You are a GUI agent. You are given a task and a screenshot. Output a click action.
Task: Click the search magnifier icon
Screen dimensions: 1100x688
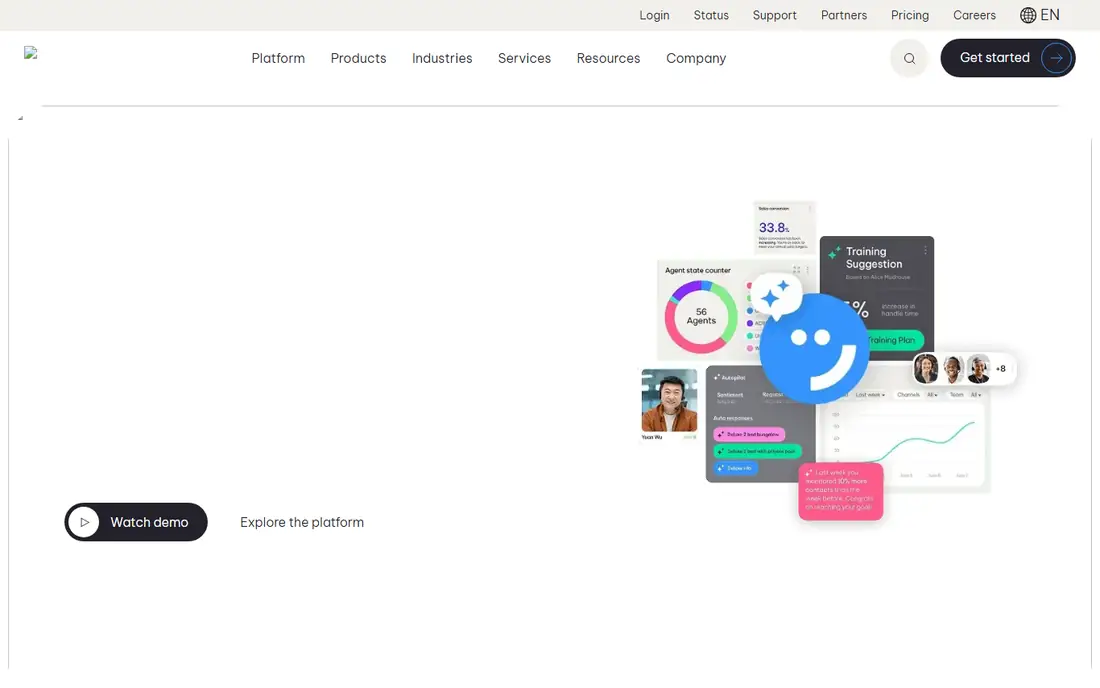(x=909, y=58)
